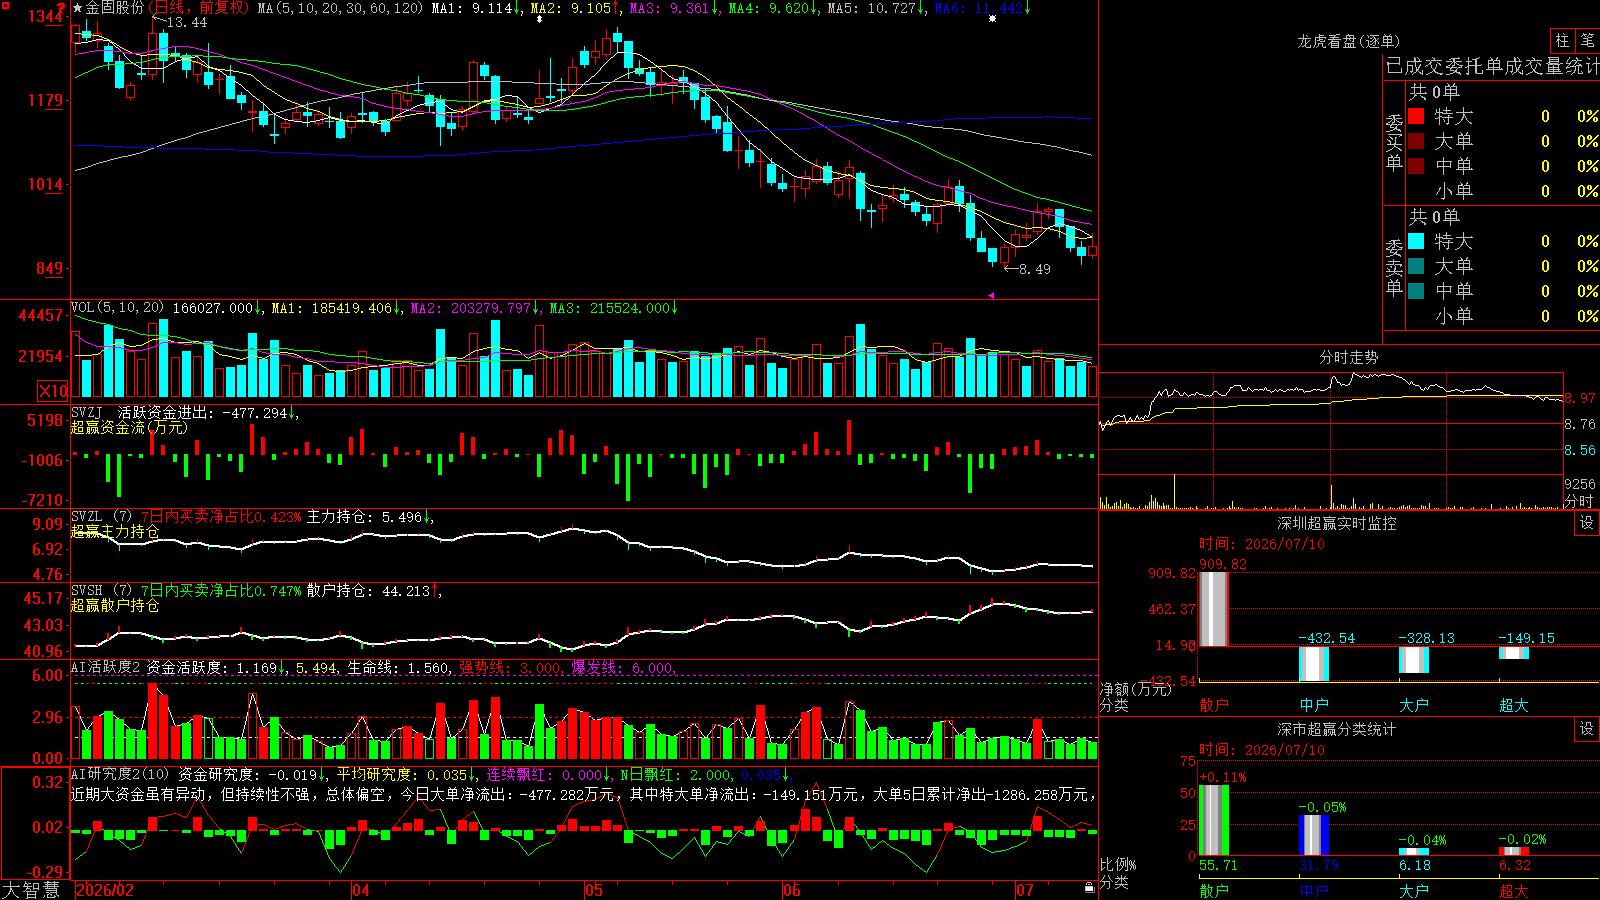Click the red square icon beside the price axis
This screenshot has height=900, width=1600.
(6, 7)
